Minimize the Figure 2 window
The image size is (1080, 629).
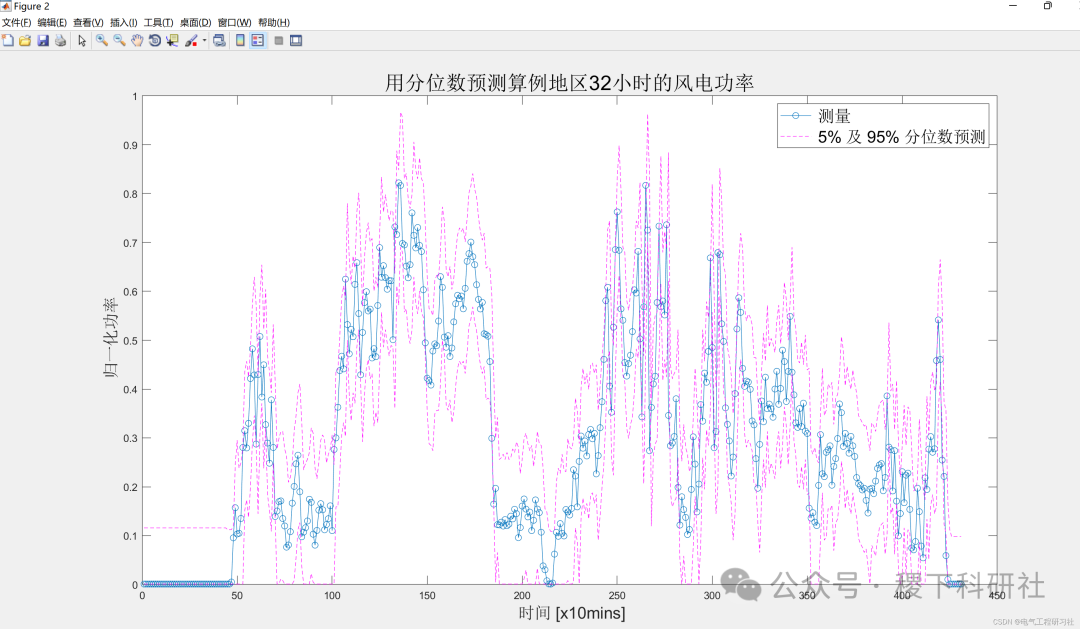click(1013, 6)
